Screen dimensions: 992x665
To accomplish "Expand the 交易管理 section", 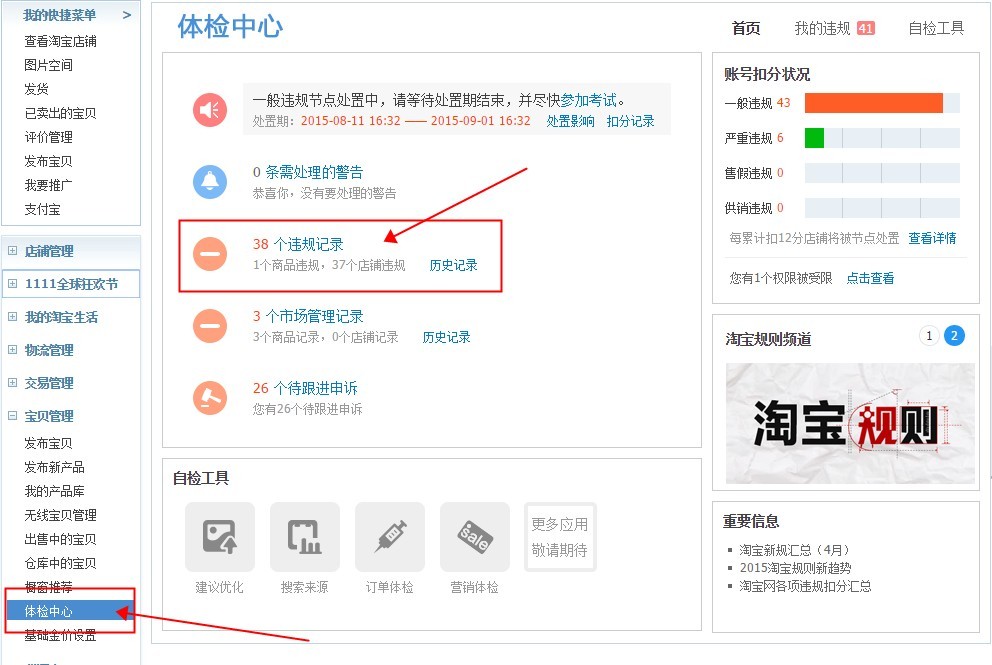I will coord(12,382).
